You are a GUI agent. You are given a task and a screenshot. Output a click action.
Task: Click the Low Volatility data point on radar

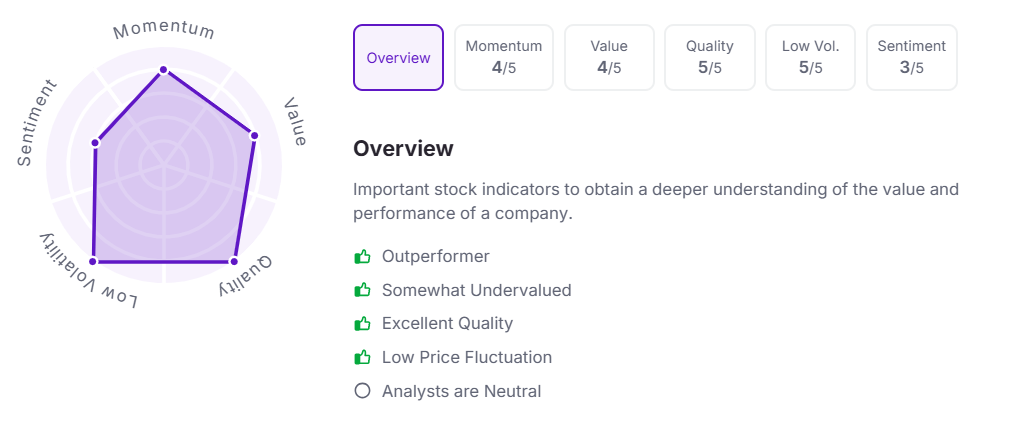94,261
